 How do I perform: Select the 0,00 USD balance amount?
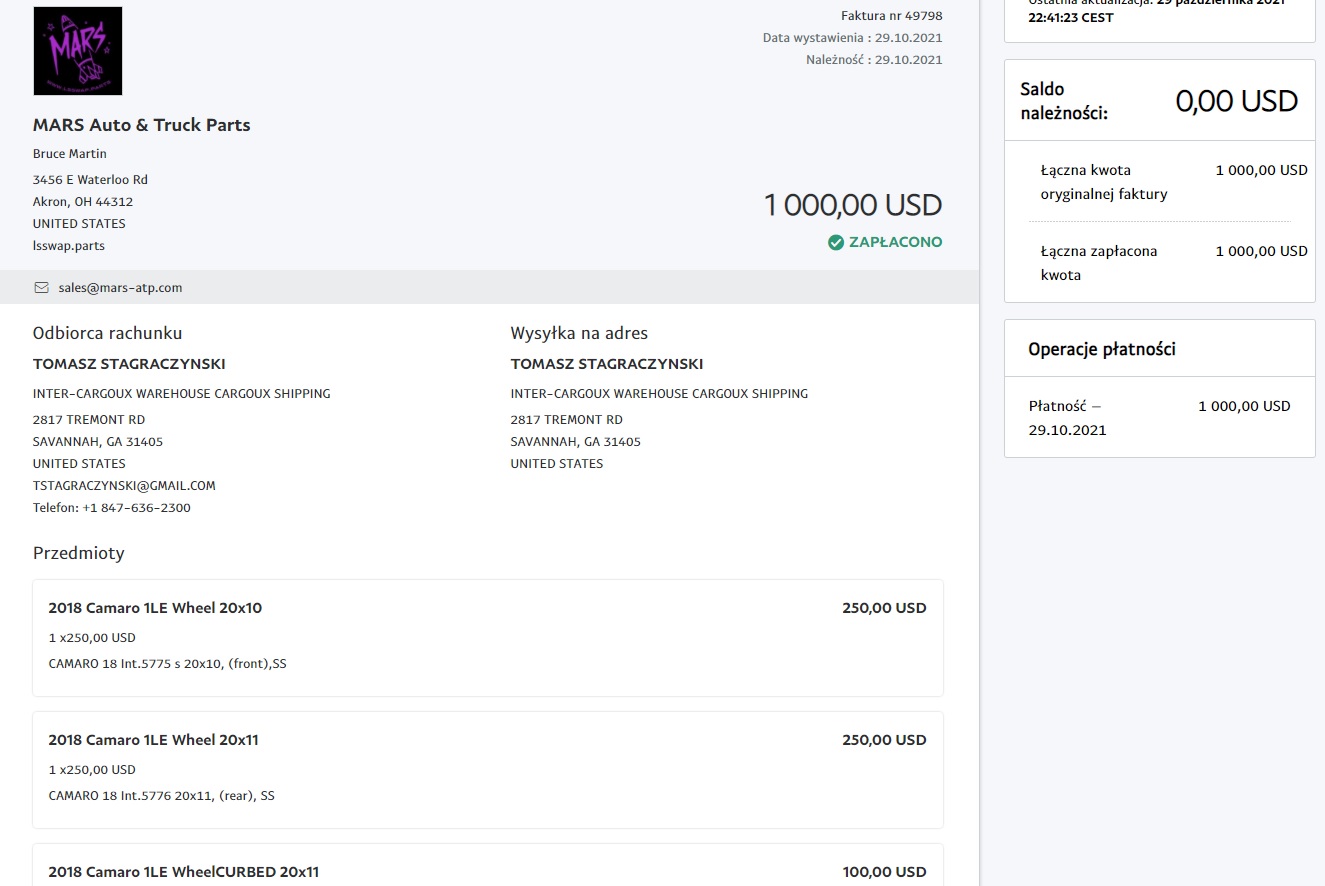pyautogui.click(x=1237, y=101)
